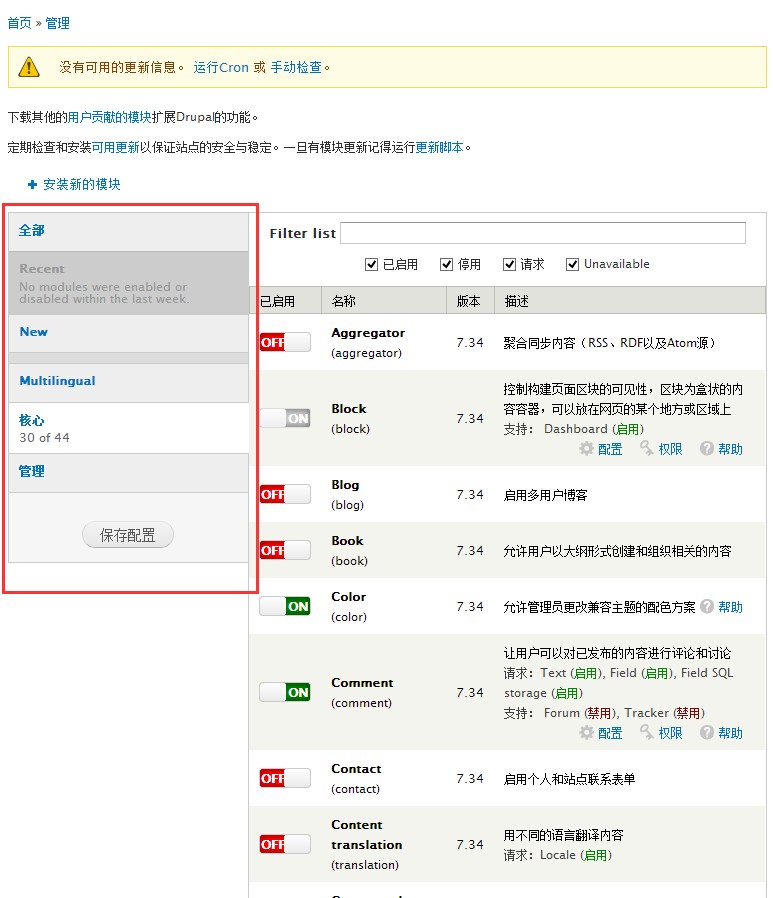
Task: Click the help question icon in Block row
Action: [x=707, y=448]
